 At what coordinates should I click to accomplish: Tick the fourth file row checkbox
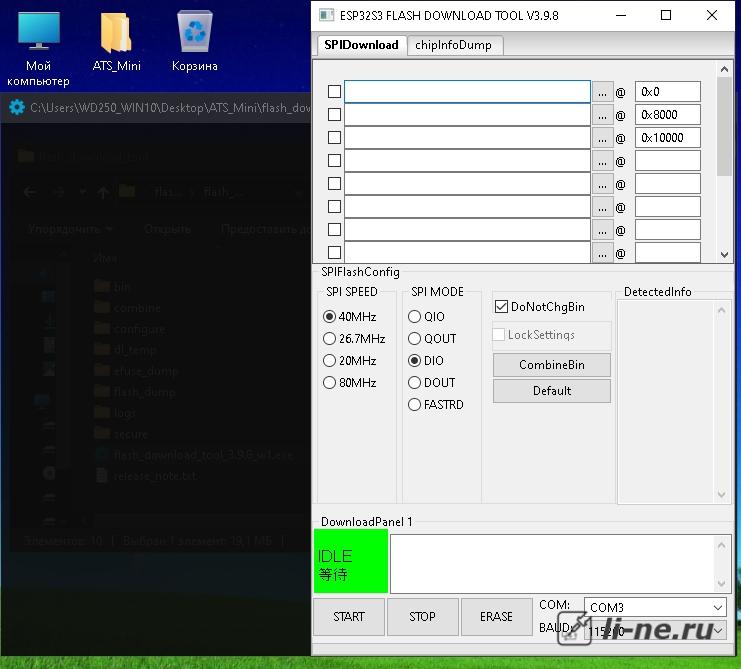click(x=334, y=161)
